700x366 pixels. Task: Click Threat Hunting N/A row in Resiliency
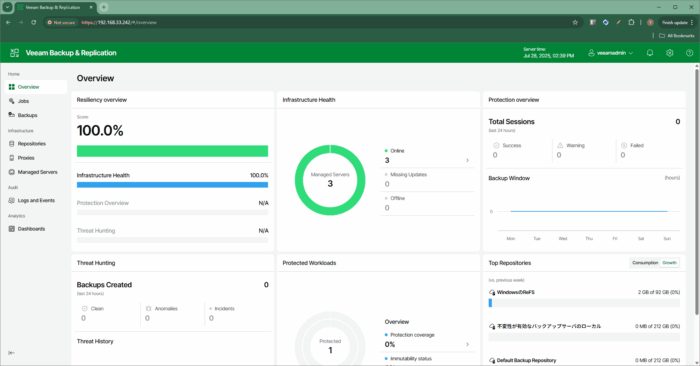click(172, 236)
